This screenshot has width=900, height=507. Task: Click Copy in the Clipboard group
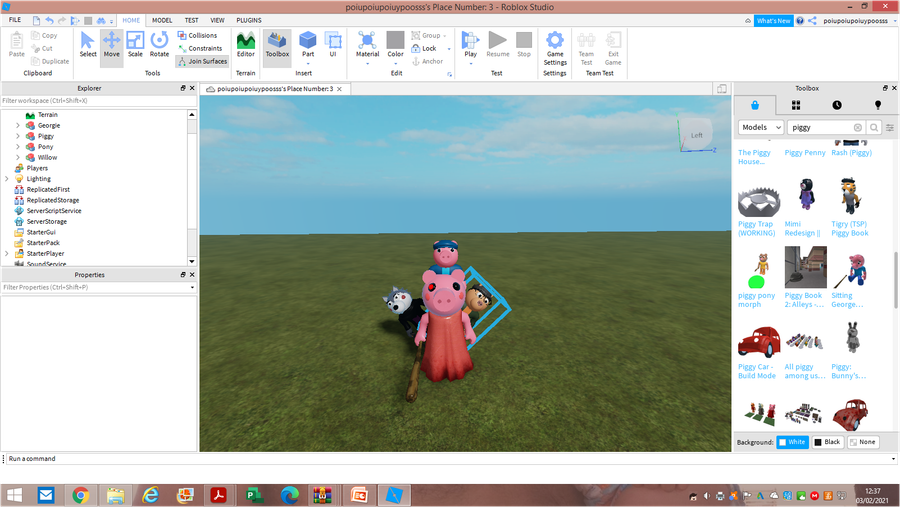[x=44, y=36]
